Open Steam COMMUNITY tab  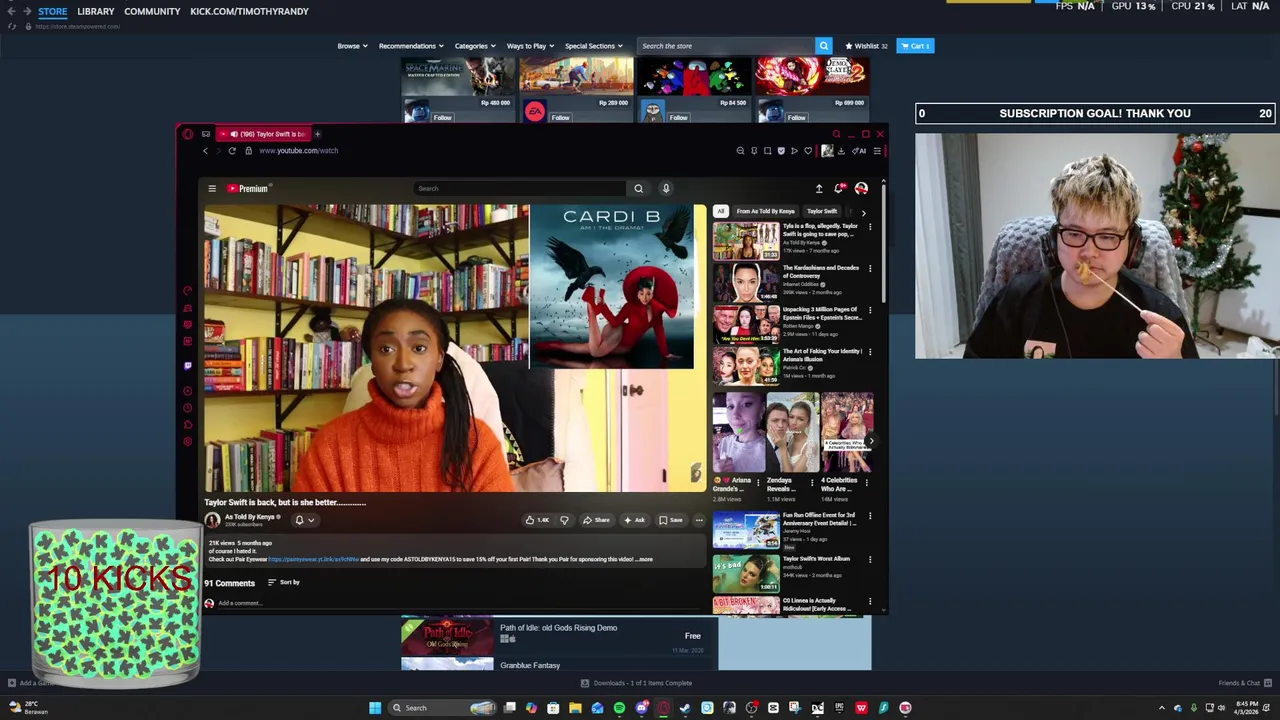pyautogui.click(x=152, y=11)
